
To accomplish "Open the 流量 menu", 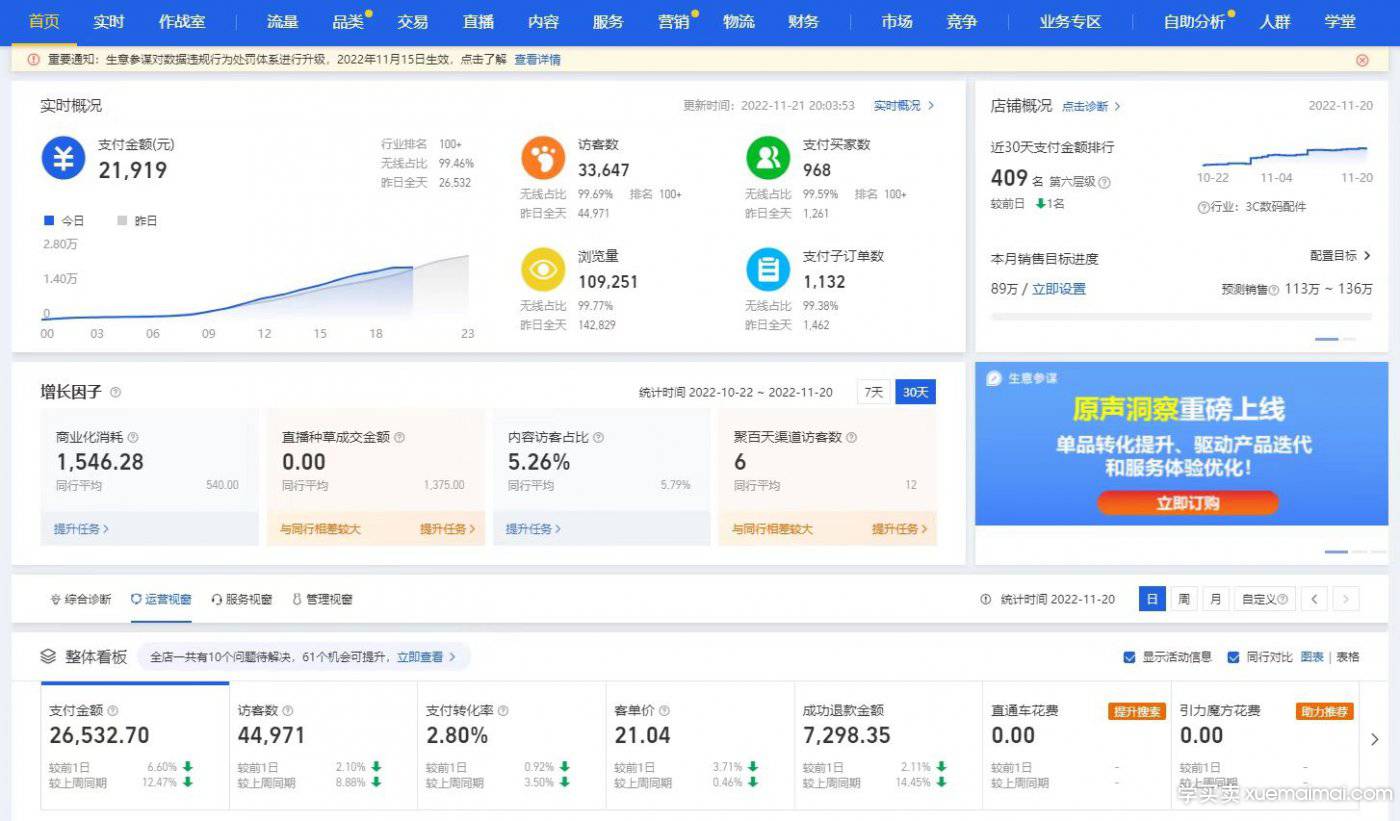I will [x=282, y=21].
